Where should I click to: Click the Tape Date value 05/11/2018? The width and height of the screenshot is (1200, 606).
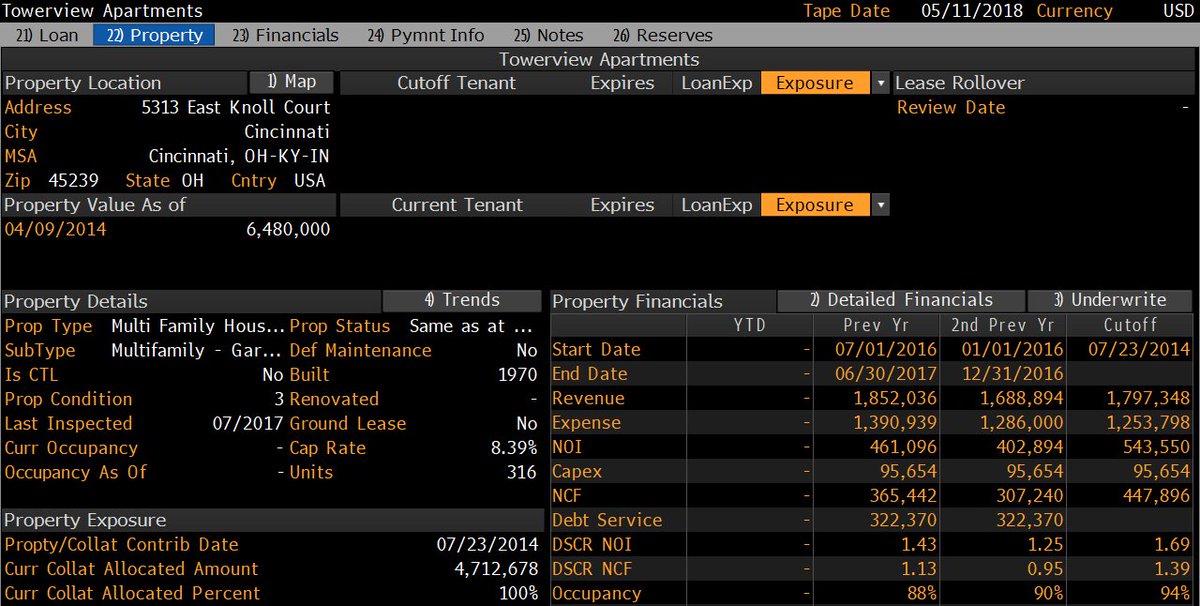(972, 11)
